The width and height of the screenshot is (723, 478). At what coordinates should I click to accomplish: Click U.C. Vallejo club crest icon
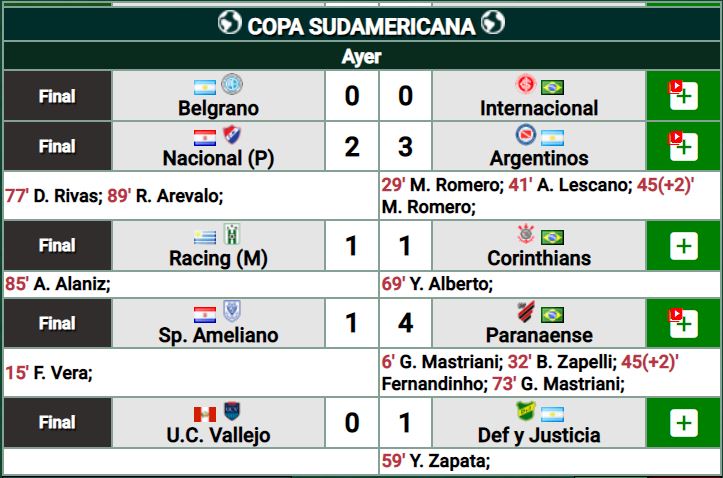pyautogui.click(x=233, y=411)
